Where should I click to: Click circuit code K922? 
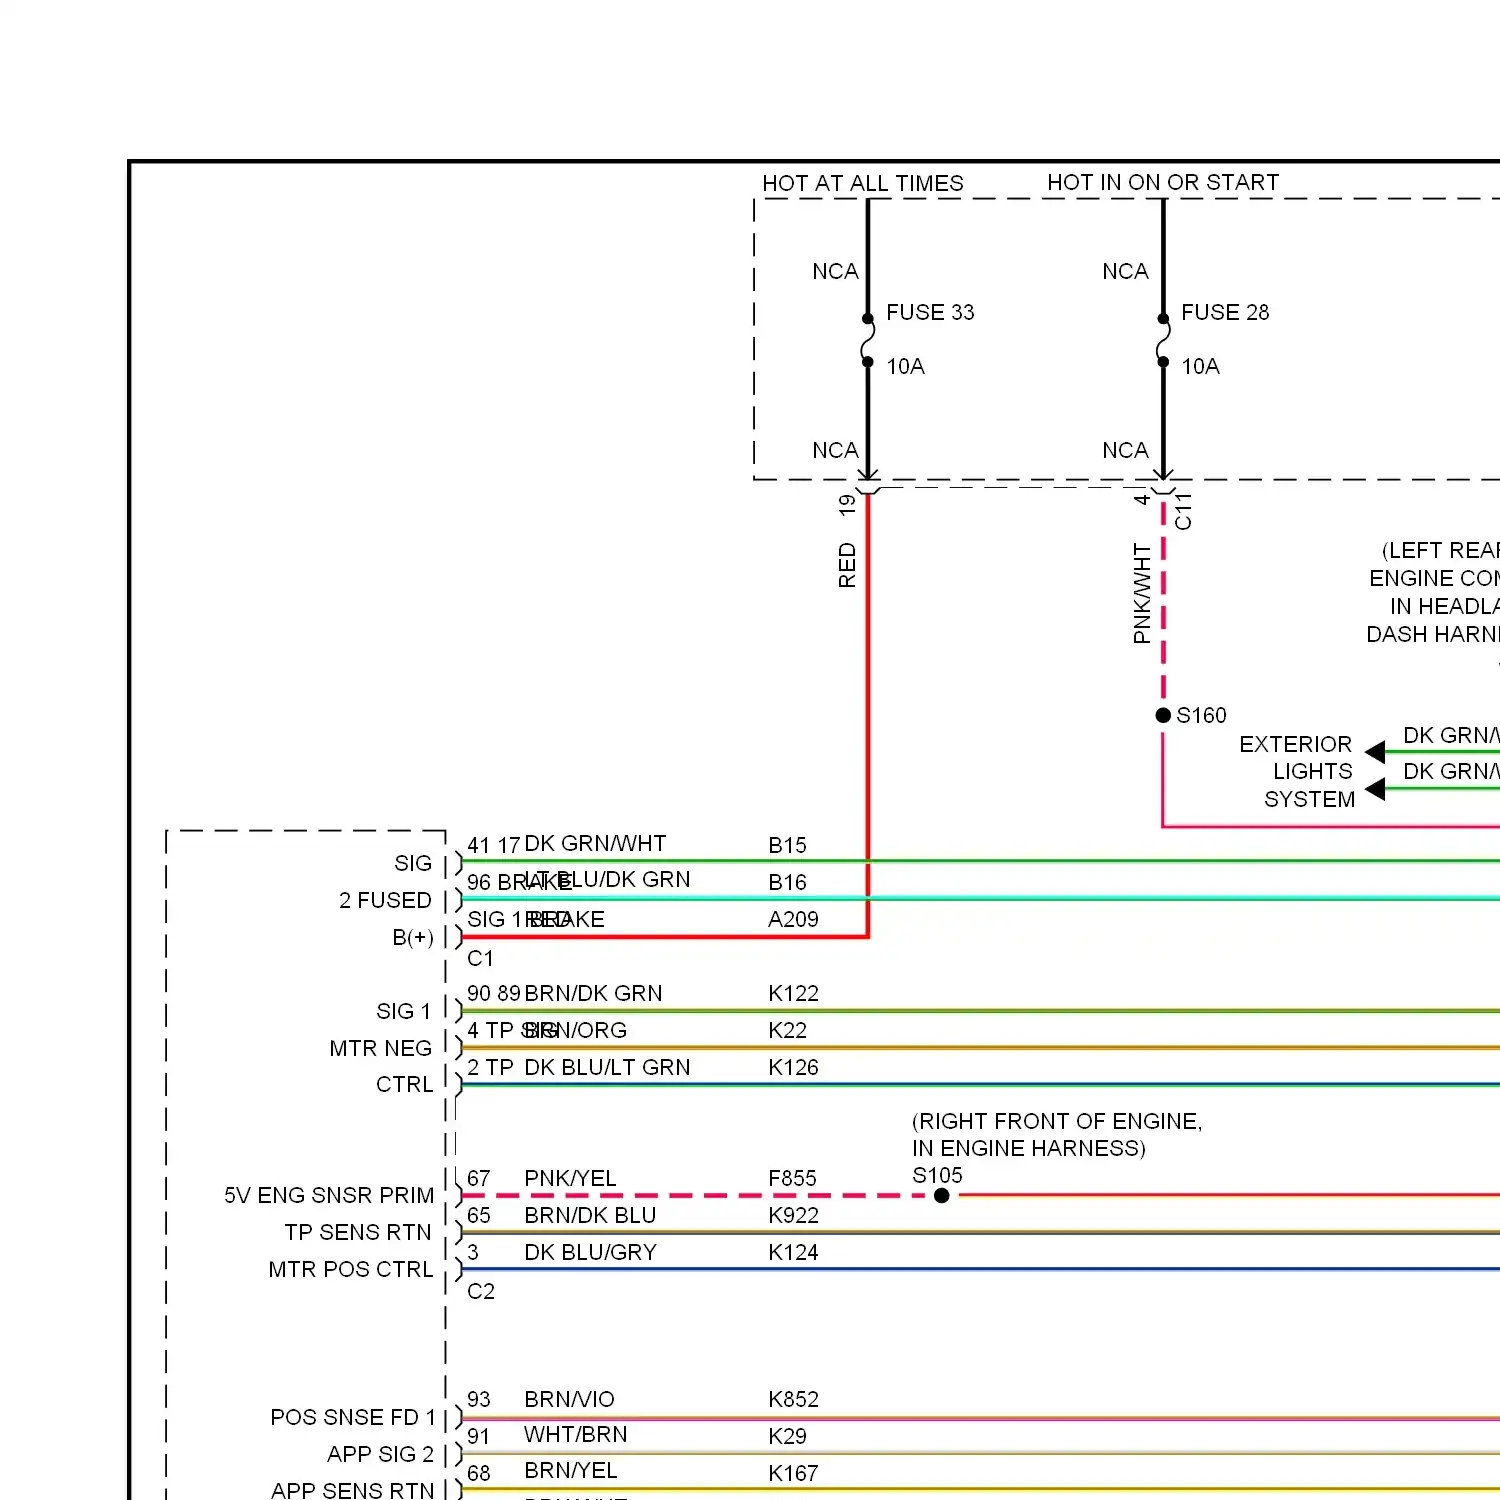coord(793,1215)
